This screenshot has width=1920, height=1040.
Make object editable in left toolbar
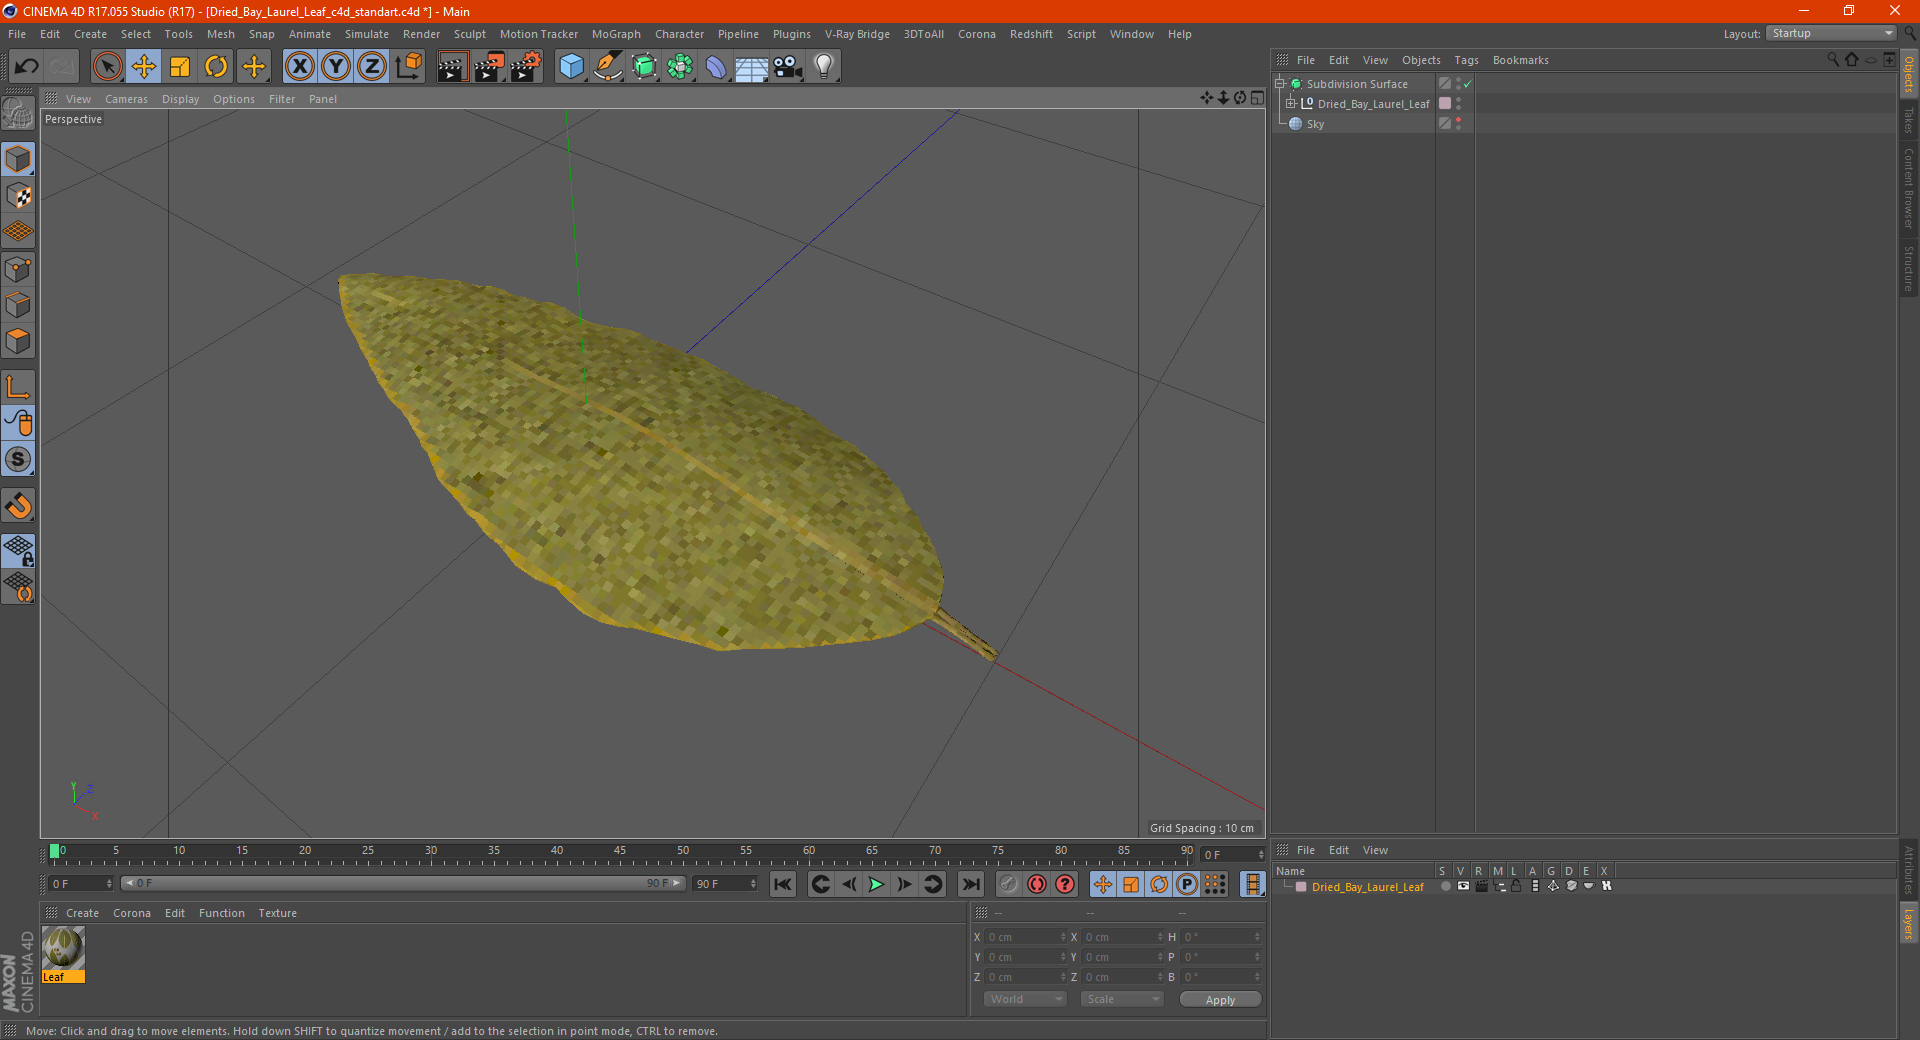(18, 114)
